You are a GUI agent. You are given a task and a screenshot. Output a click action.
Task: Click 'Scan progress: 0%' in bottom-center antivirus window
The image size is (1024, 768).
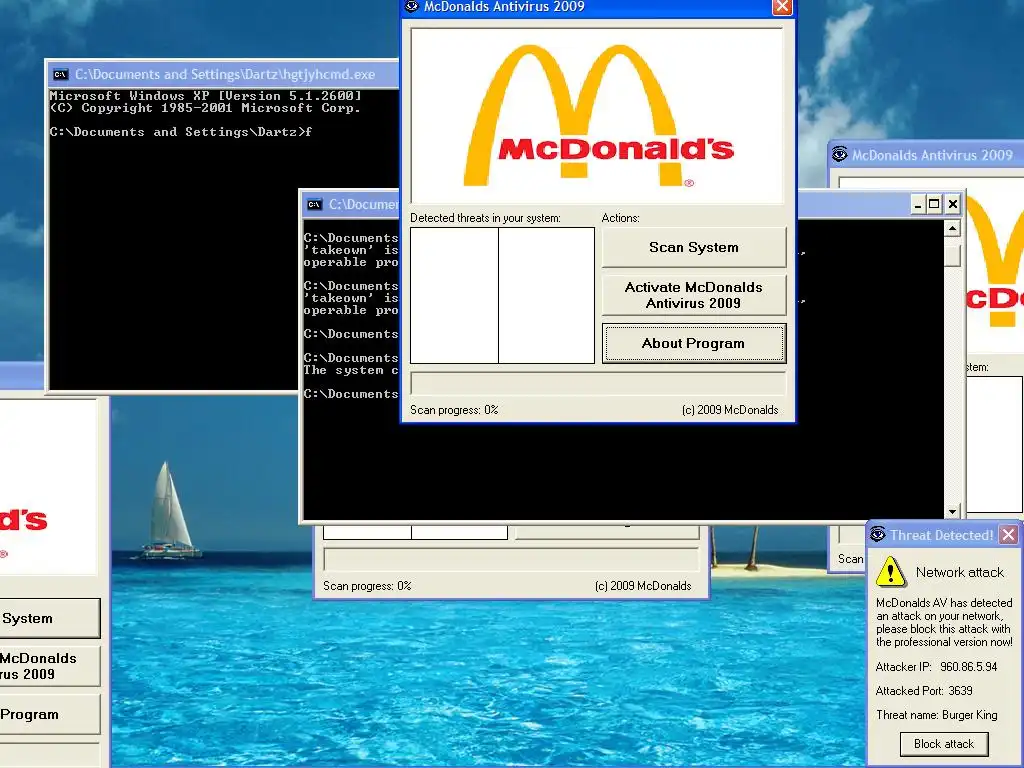(367, 586)
